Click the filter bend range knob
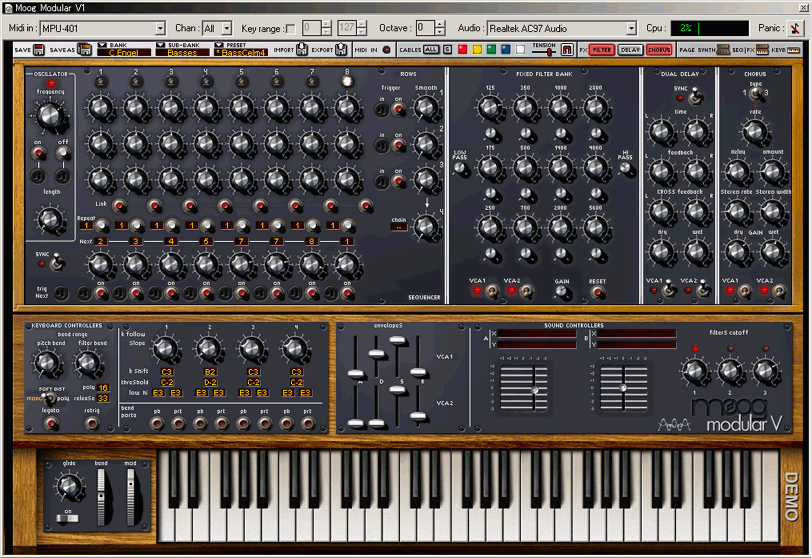Viewport: 812px width, 558px height. pos(89,362)
